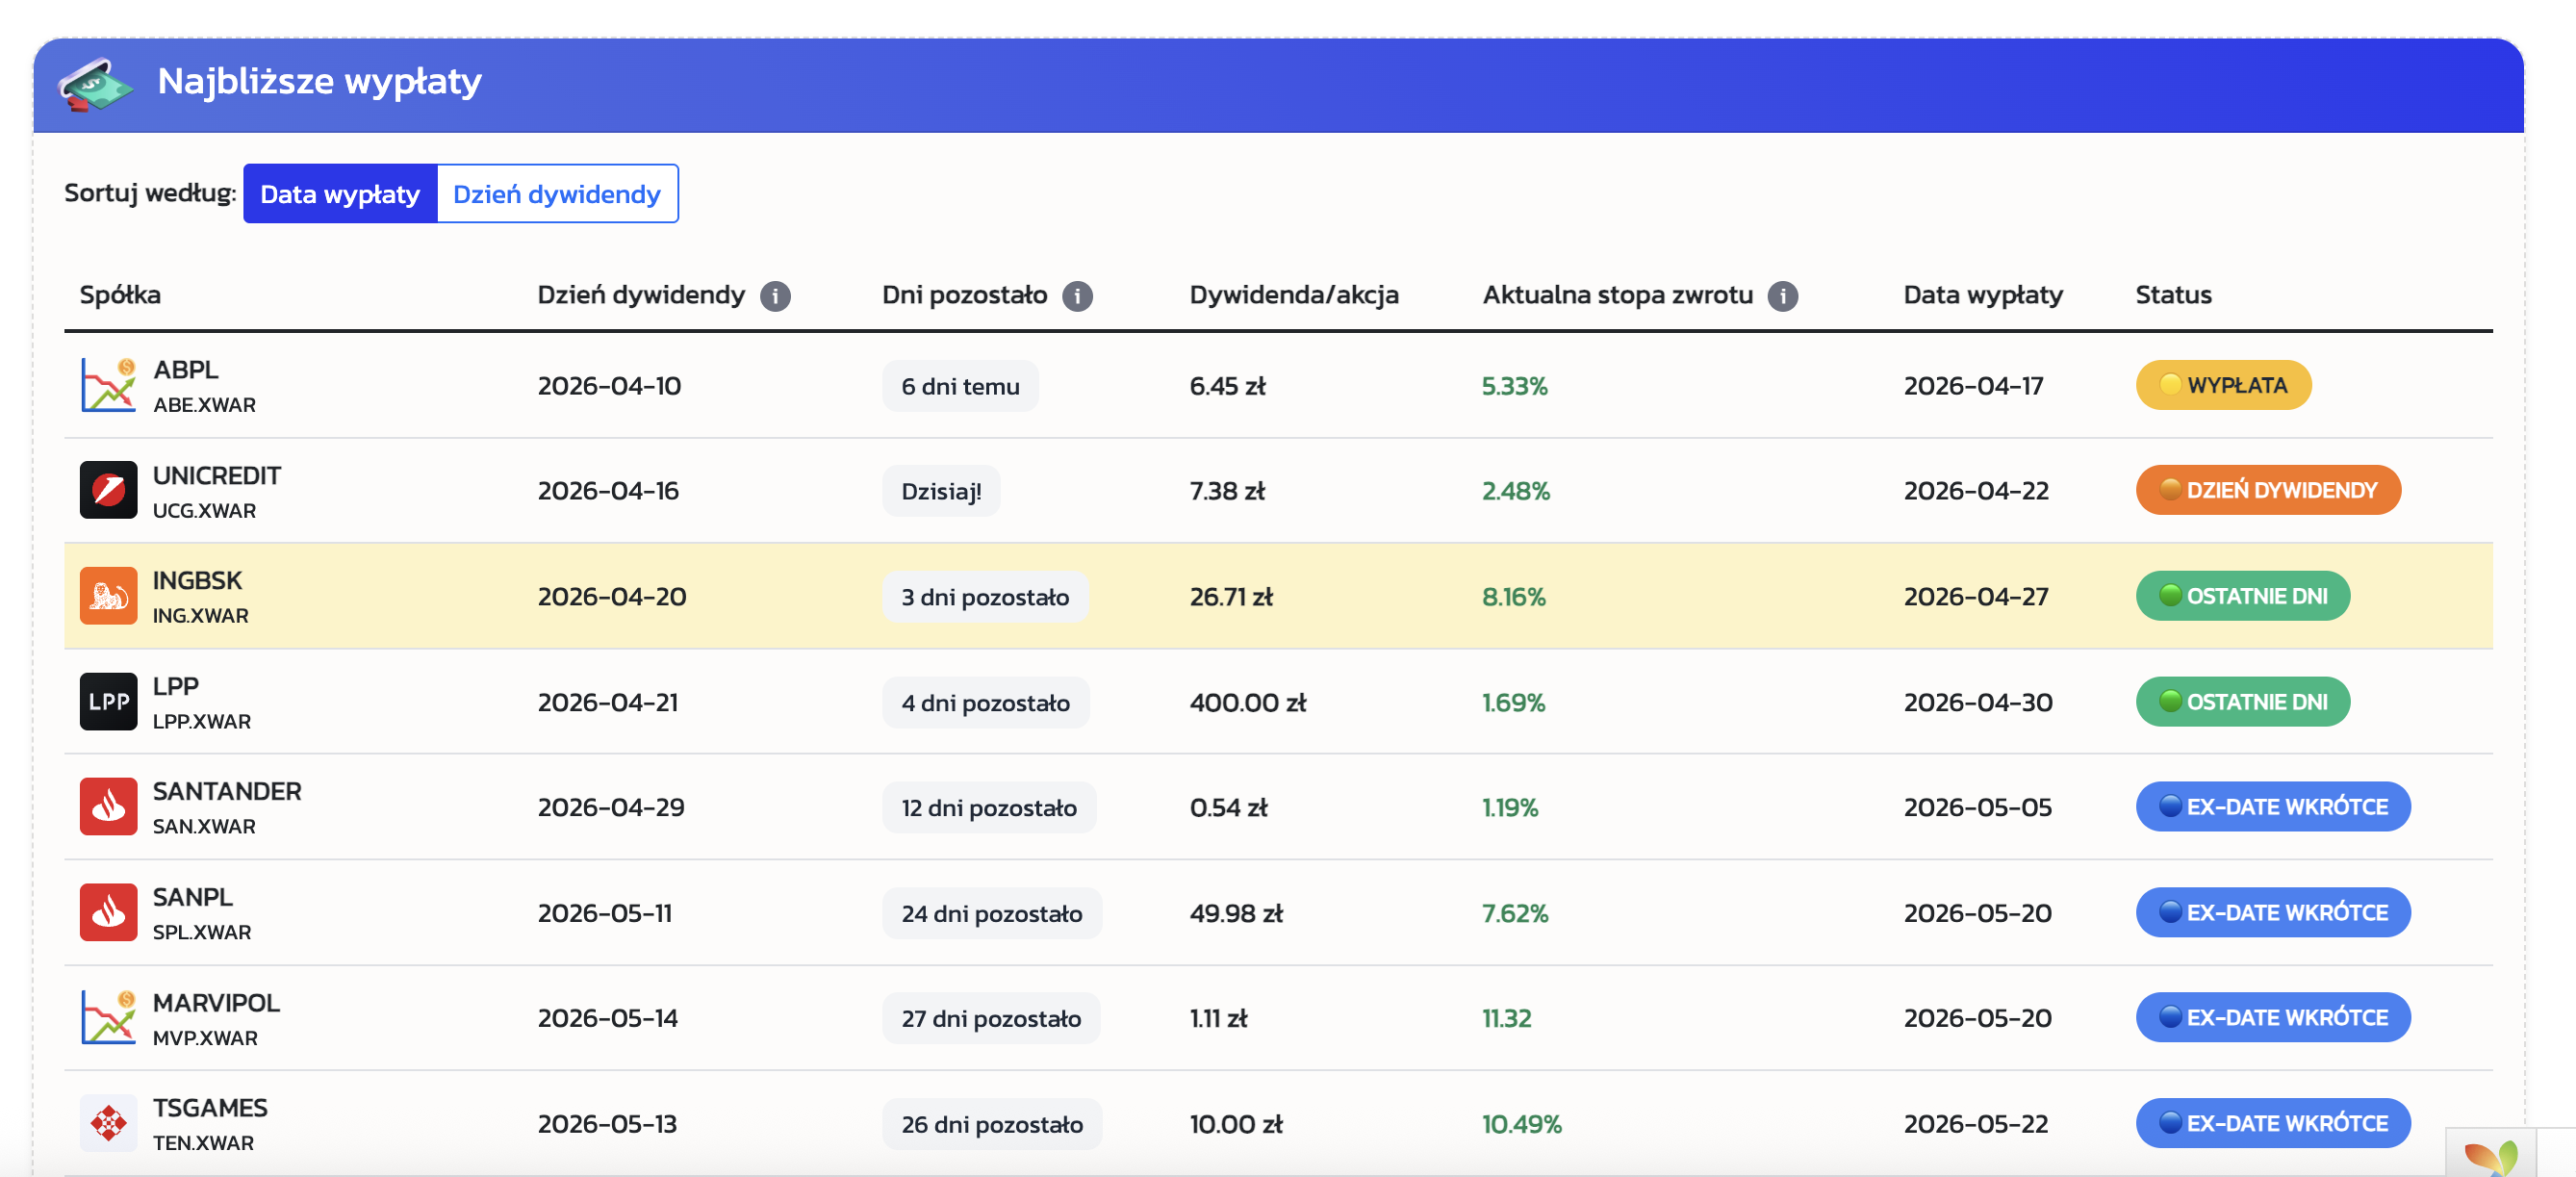Click the SANTANDER row flame logo
The image size is (2576, 1177).
click(x=108, y=807)
